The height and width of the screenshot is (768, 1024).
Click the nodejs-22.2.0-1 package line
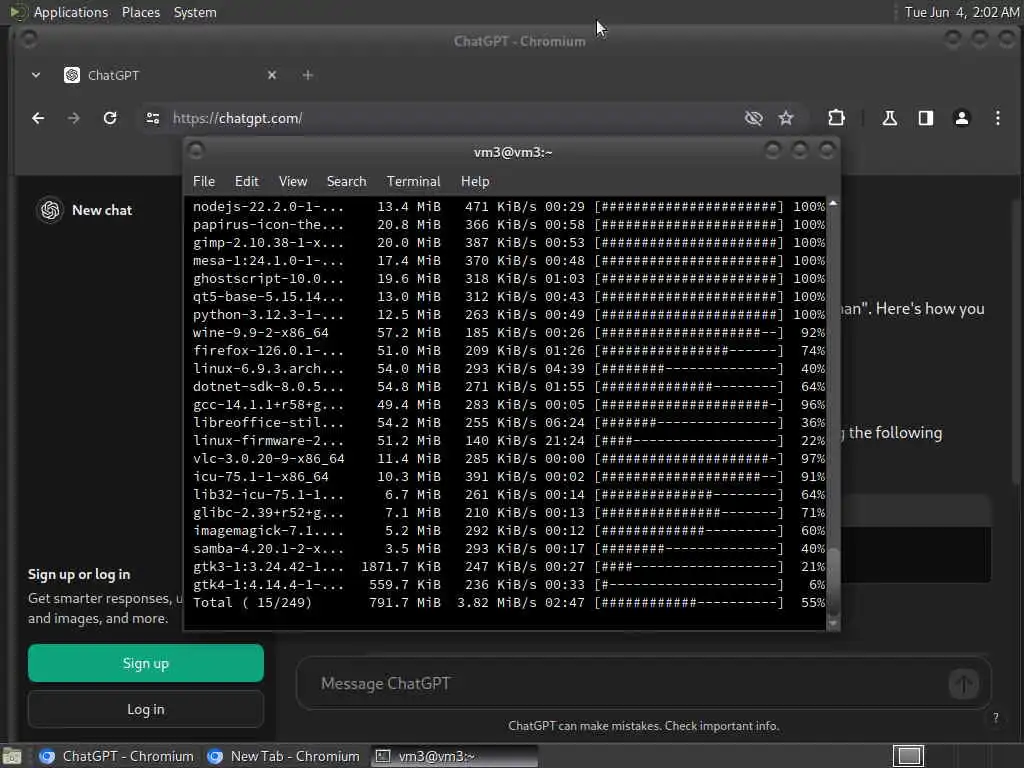click(x=509, y=206)
